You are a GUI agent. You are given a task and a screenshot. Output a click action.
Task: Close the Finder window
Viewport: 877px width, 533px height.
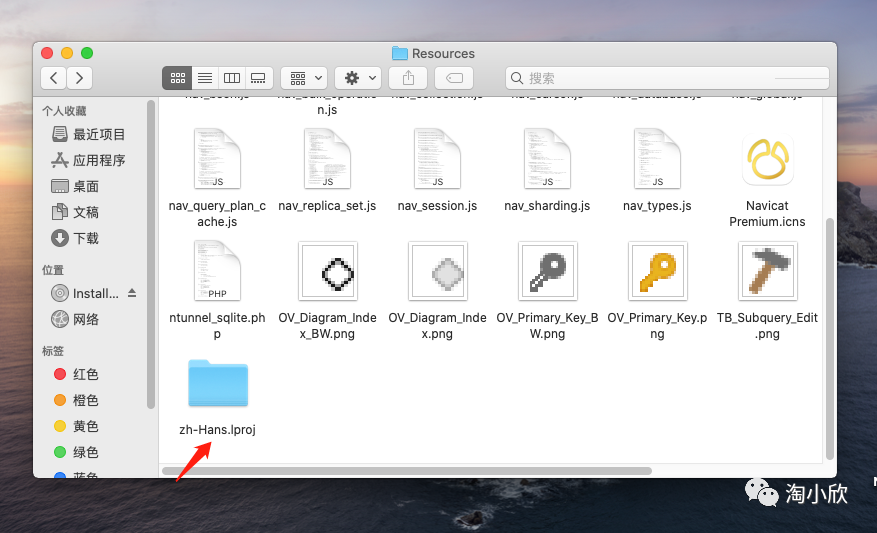[47, 53]
